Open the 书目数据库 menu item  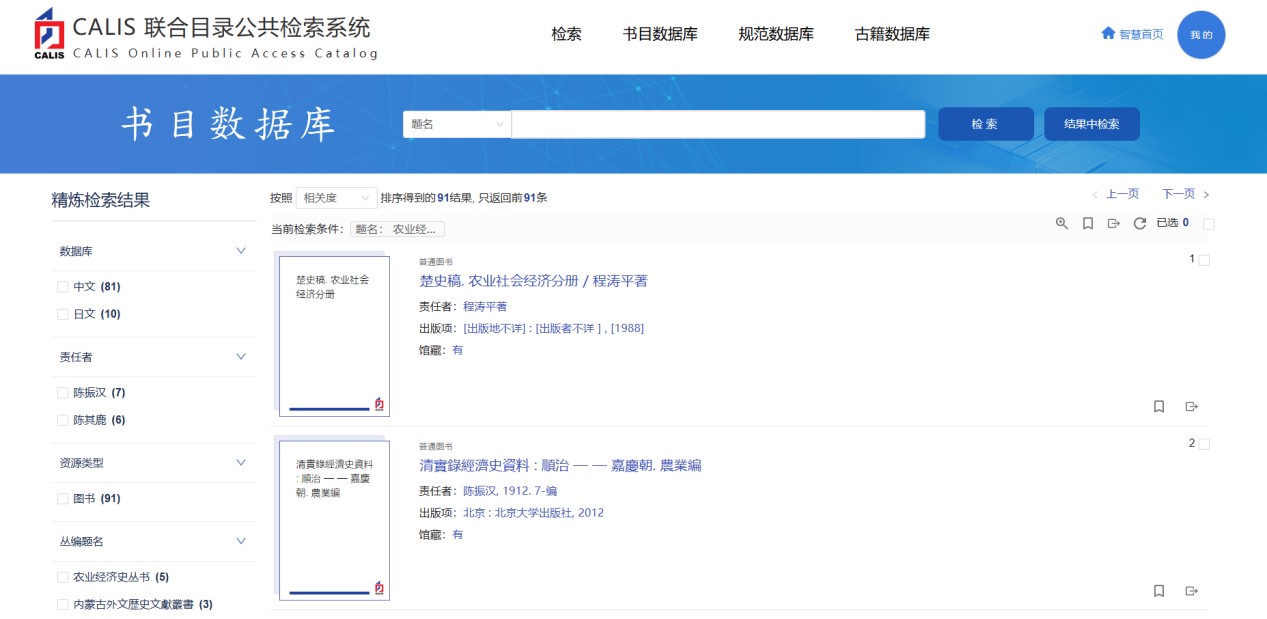[x=660, y=34]
